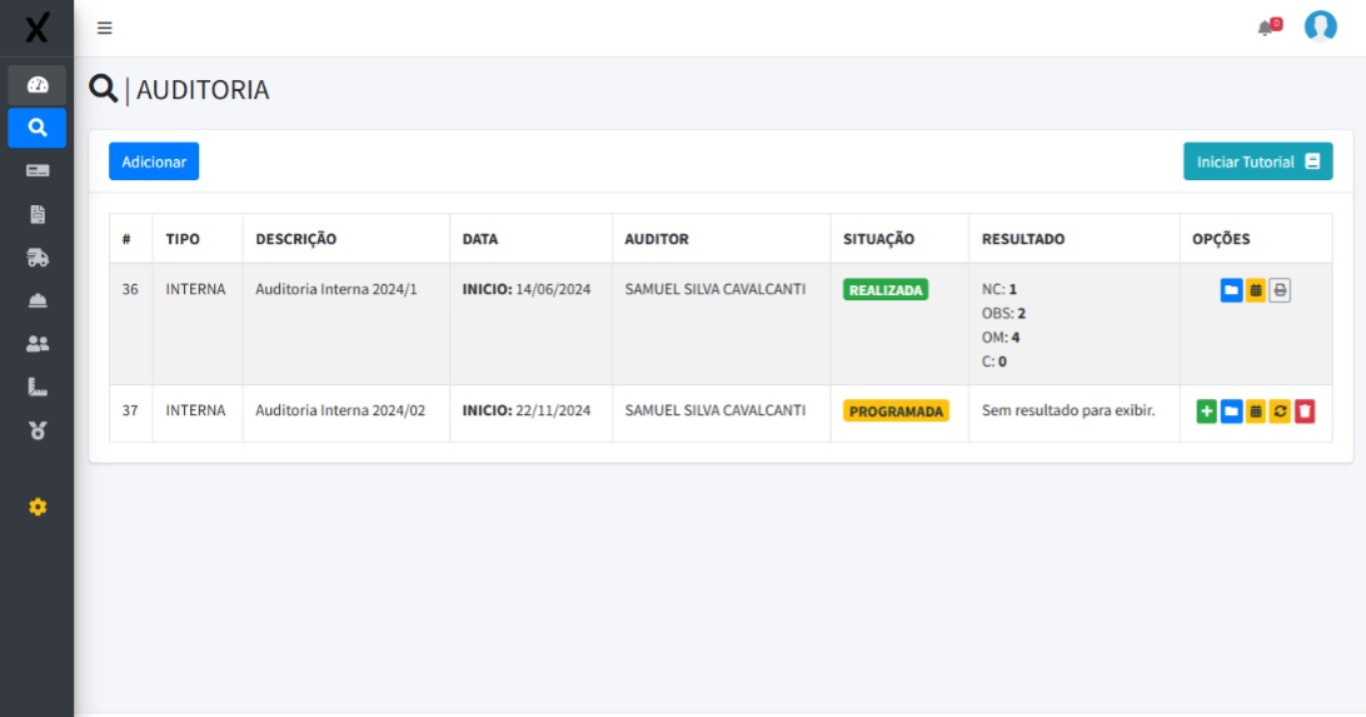1366x717 pixels.
Task: Open the user avatar profile menu
Action: 1320,27
